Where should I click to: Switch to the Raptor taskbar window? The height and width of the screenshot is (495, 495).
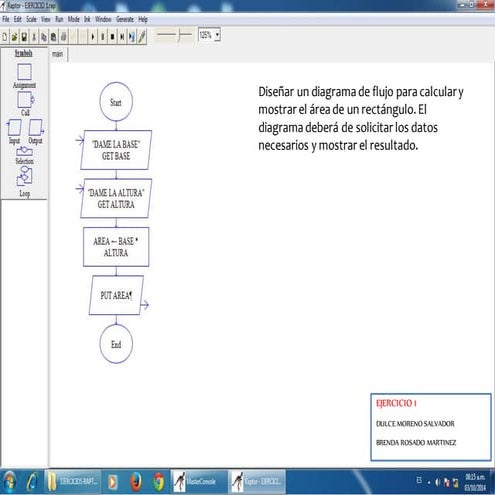point(257,482)
